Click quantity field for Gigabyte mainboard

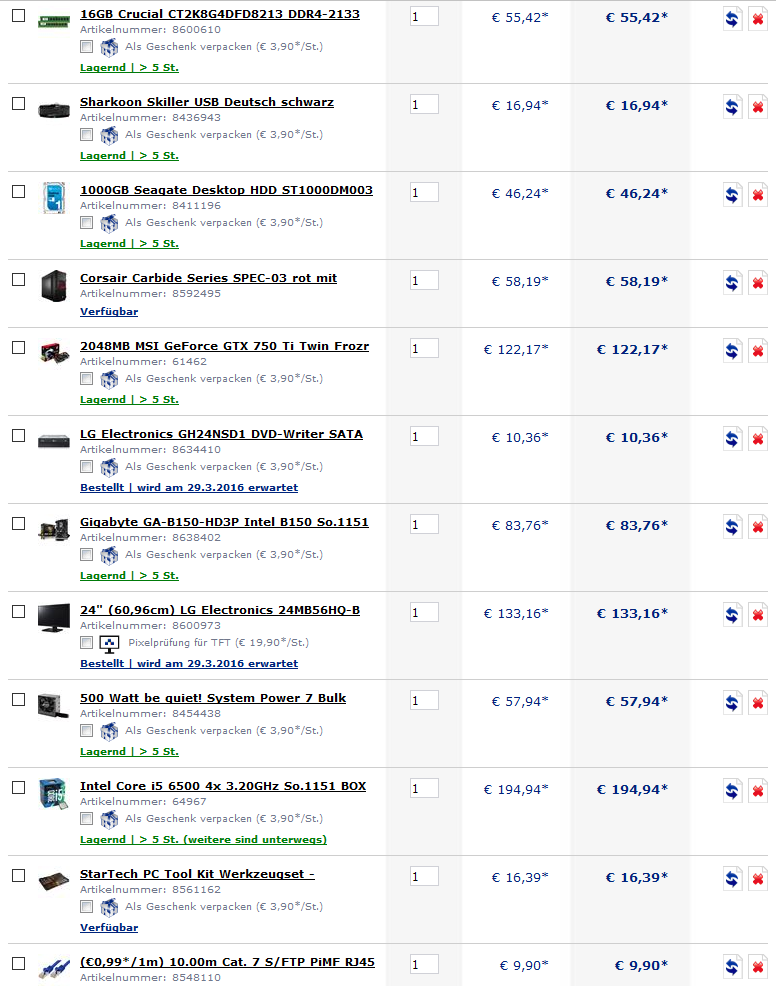(424, 524)
